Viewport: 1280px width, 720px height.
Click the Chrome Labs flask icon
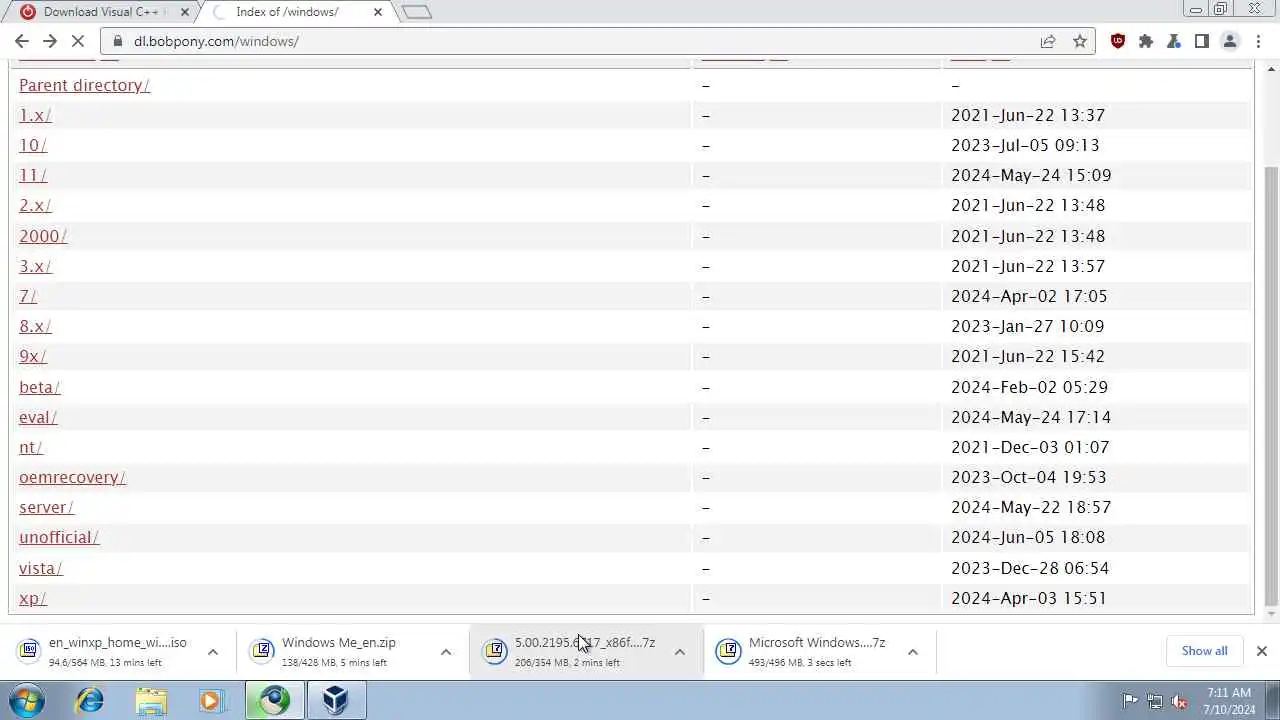1174,41
